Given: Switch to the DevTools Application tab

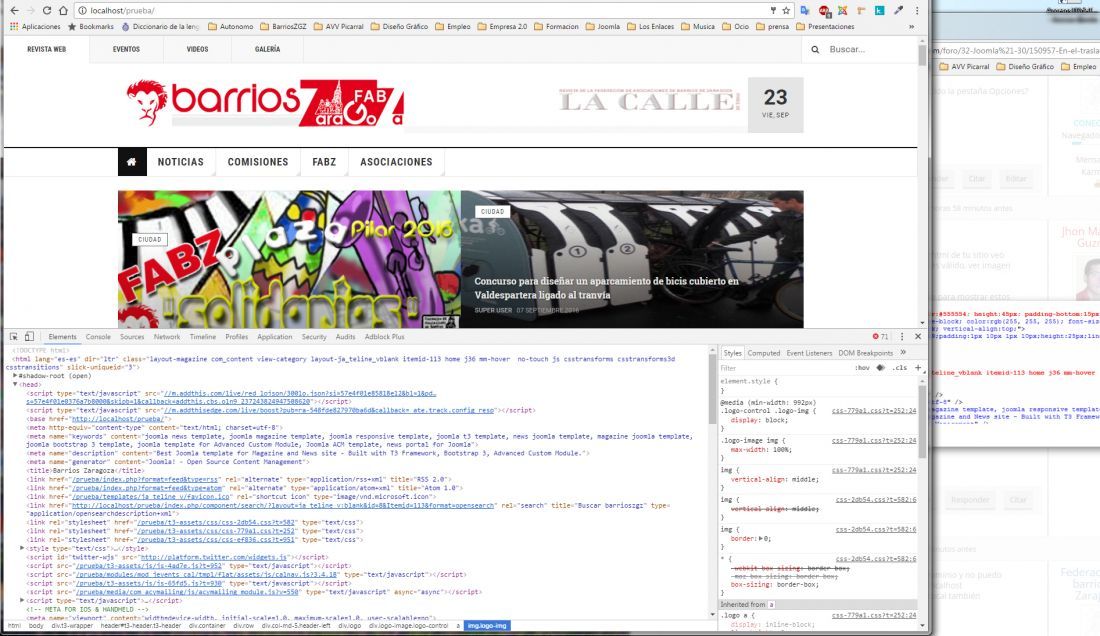Looking at the screenshot, I should (x=274, y=337).
